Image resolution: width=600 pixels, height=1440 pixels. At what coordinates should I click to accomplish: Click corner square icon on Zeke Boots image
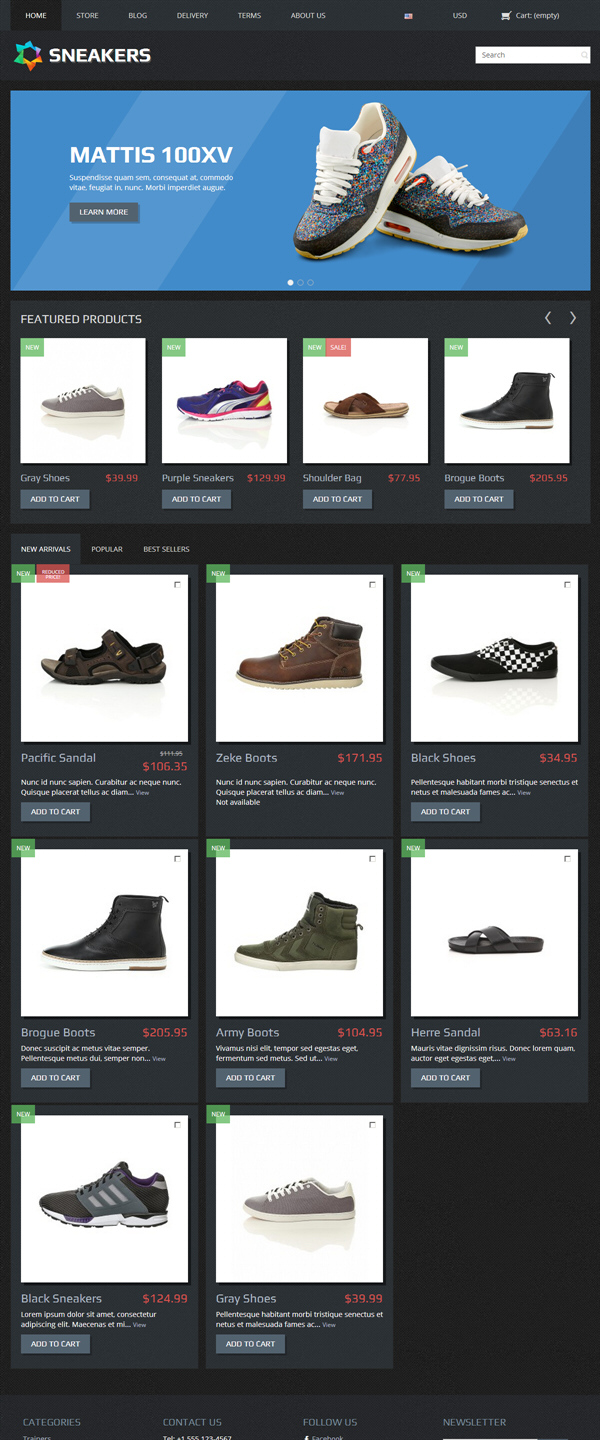pyautogui.click(x=372, y=584)
